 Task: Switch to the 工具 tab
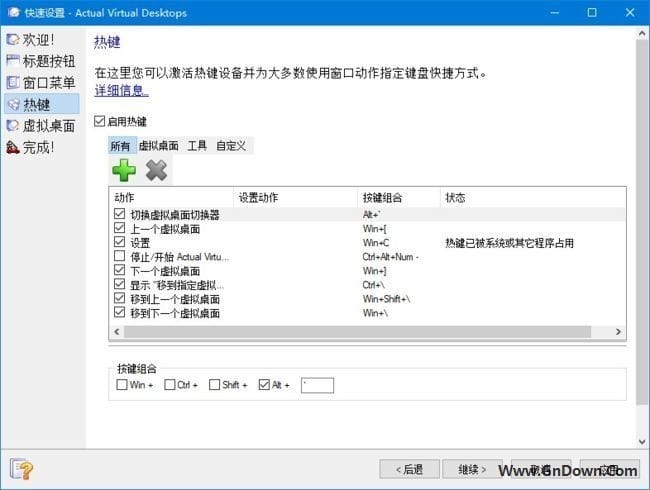(197, 146)
